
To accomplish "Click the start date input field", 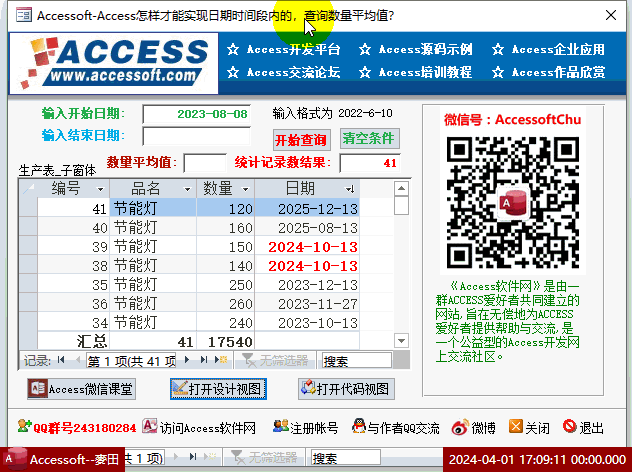I will point(196,114).
